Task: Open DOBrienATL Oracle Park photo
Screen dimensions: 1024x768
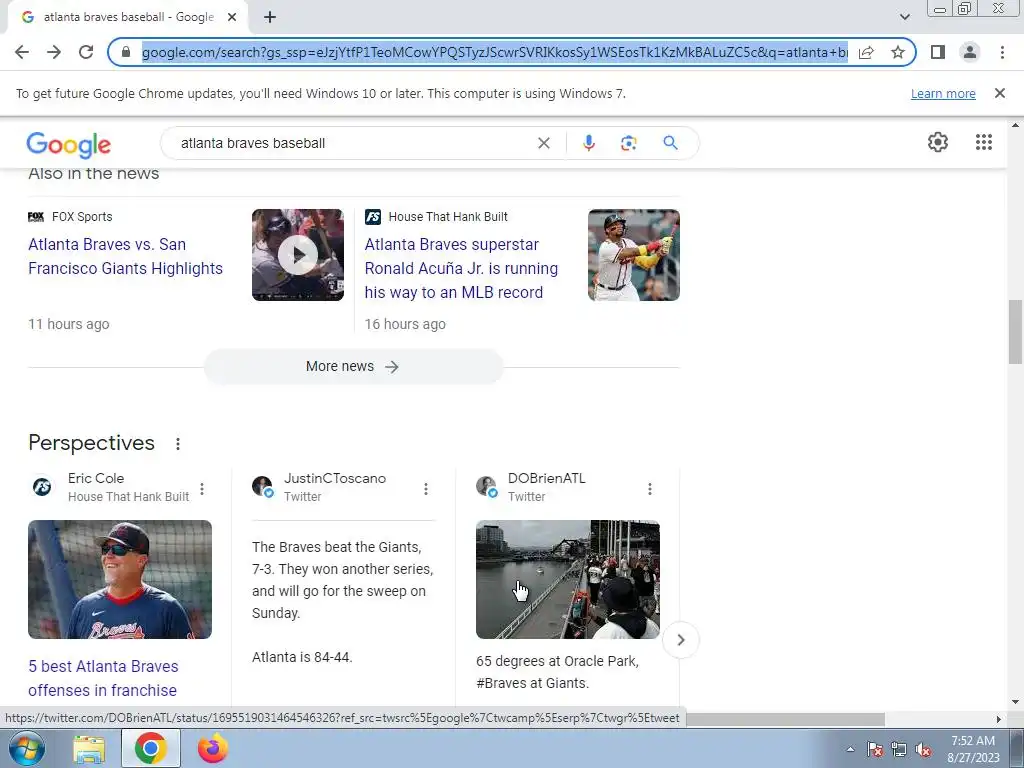Action: [x=568, y=579]
